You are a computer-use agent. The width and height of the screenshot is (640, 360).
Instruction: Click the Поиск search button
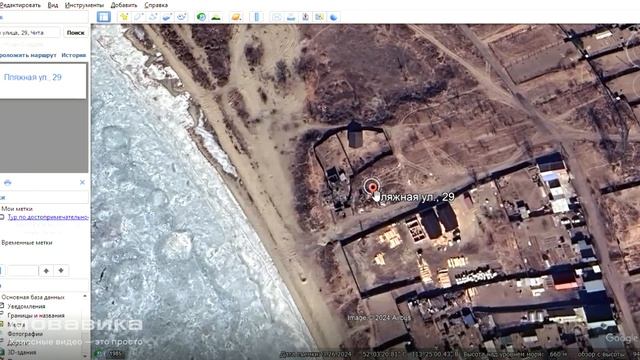tap(76, 33)
